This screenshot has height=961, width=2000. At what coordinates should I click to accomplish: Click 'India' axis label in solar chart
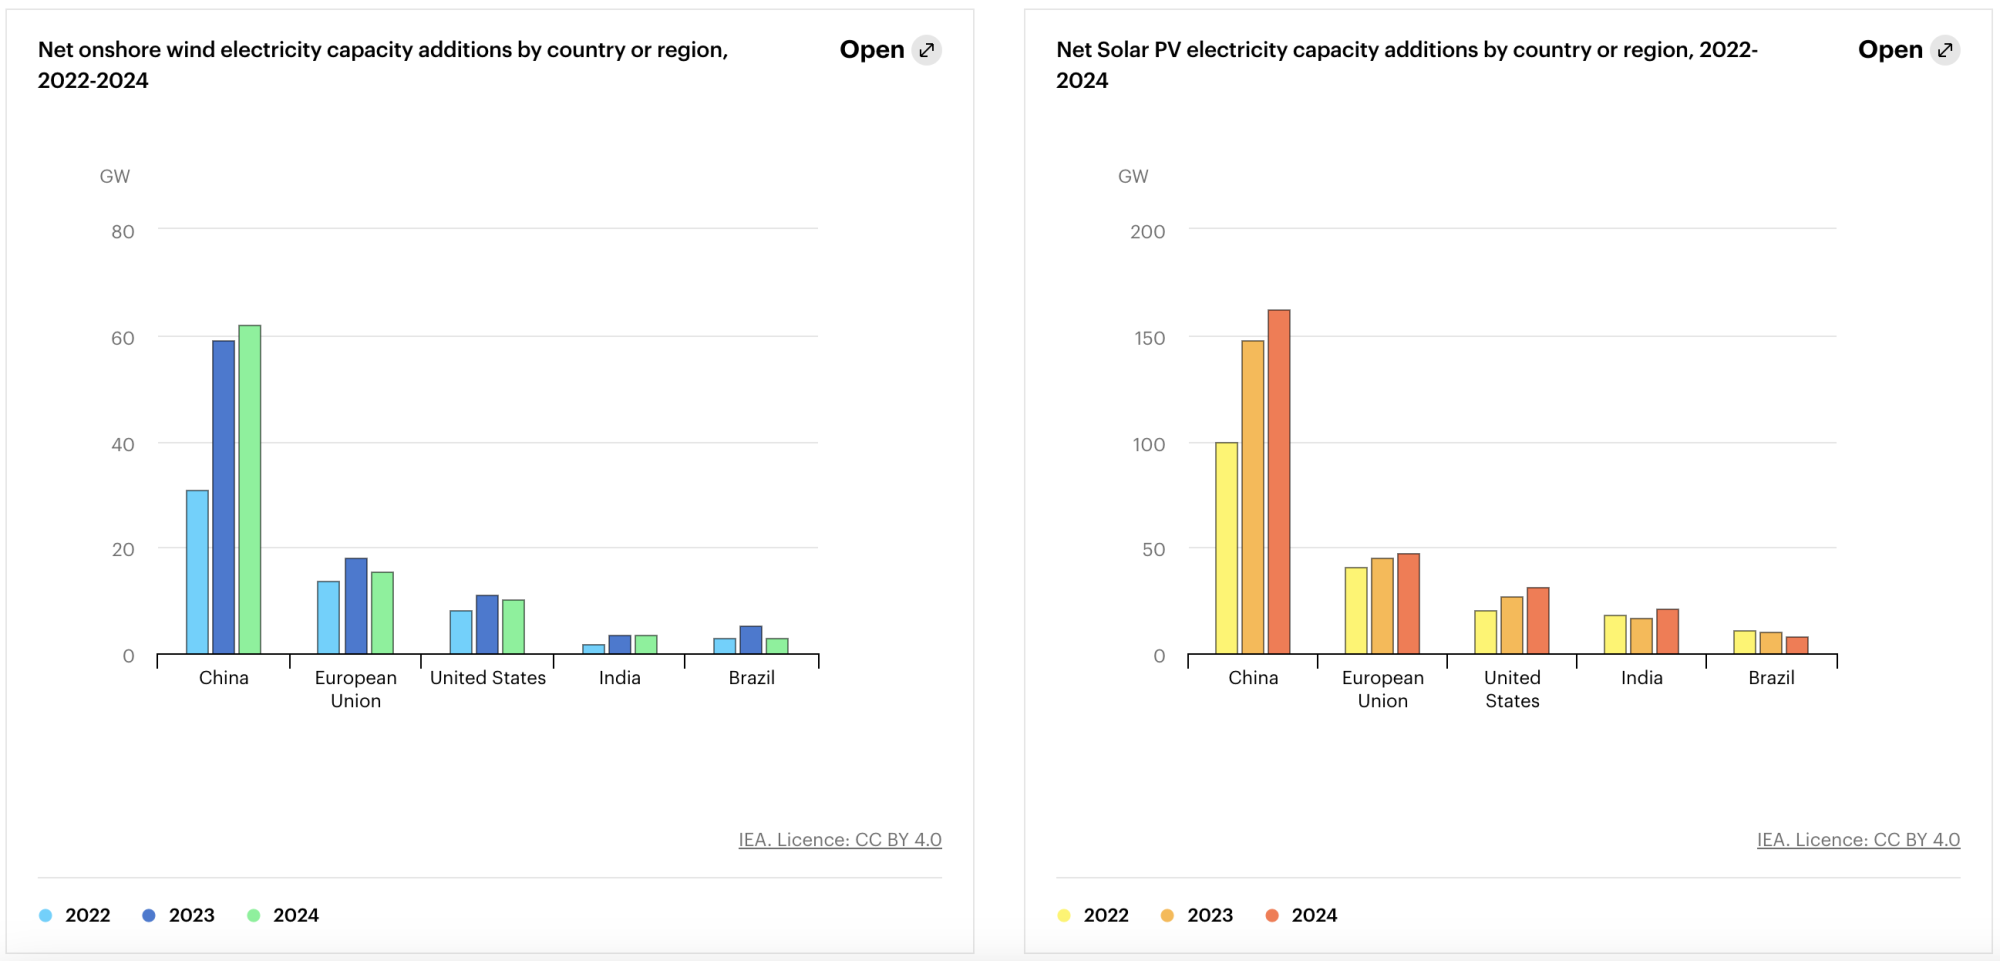point(1642,678)
